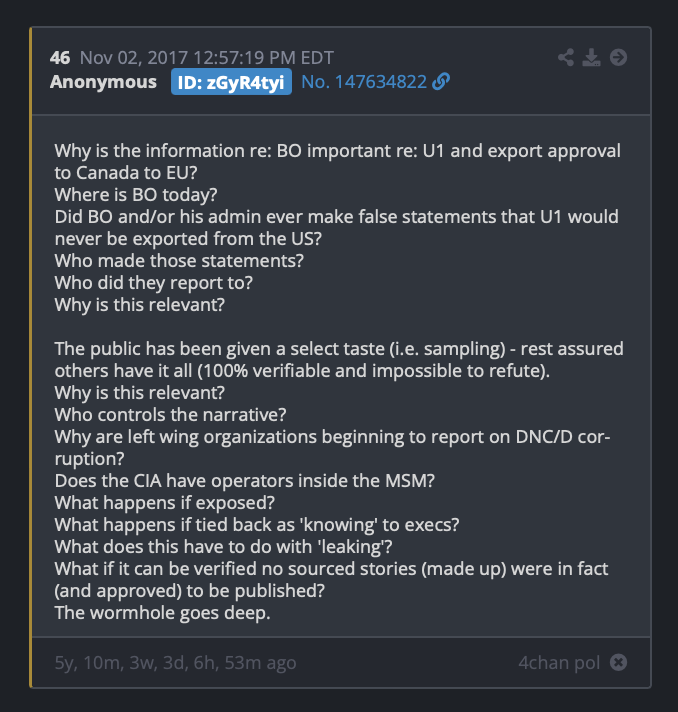This screenshot has height=712, width=678.
Task: Click the Nov 02, 2017 timestamp
Action: [x=207, y=58]
